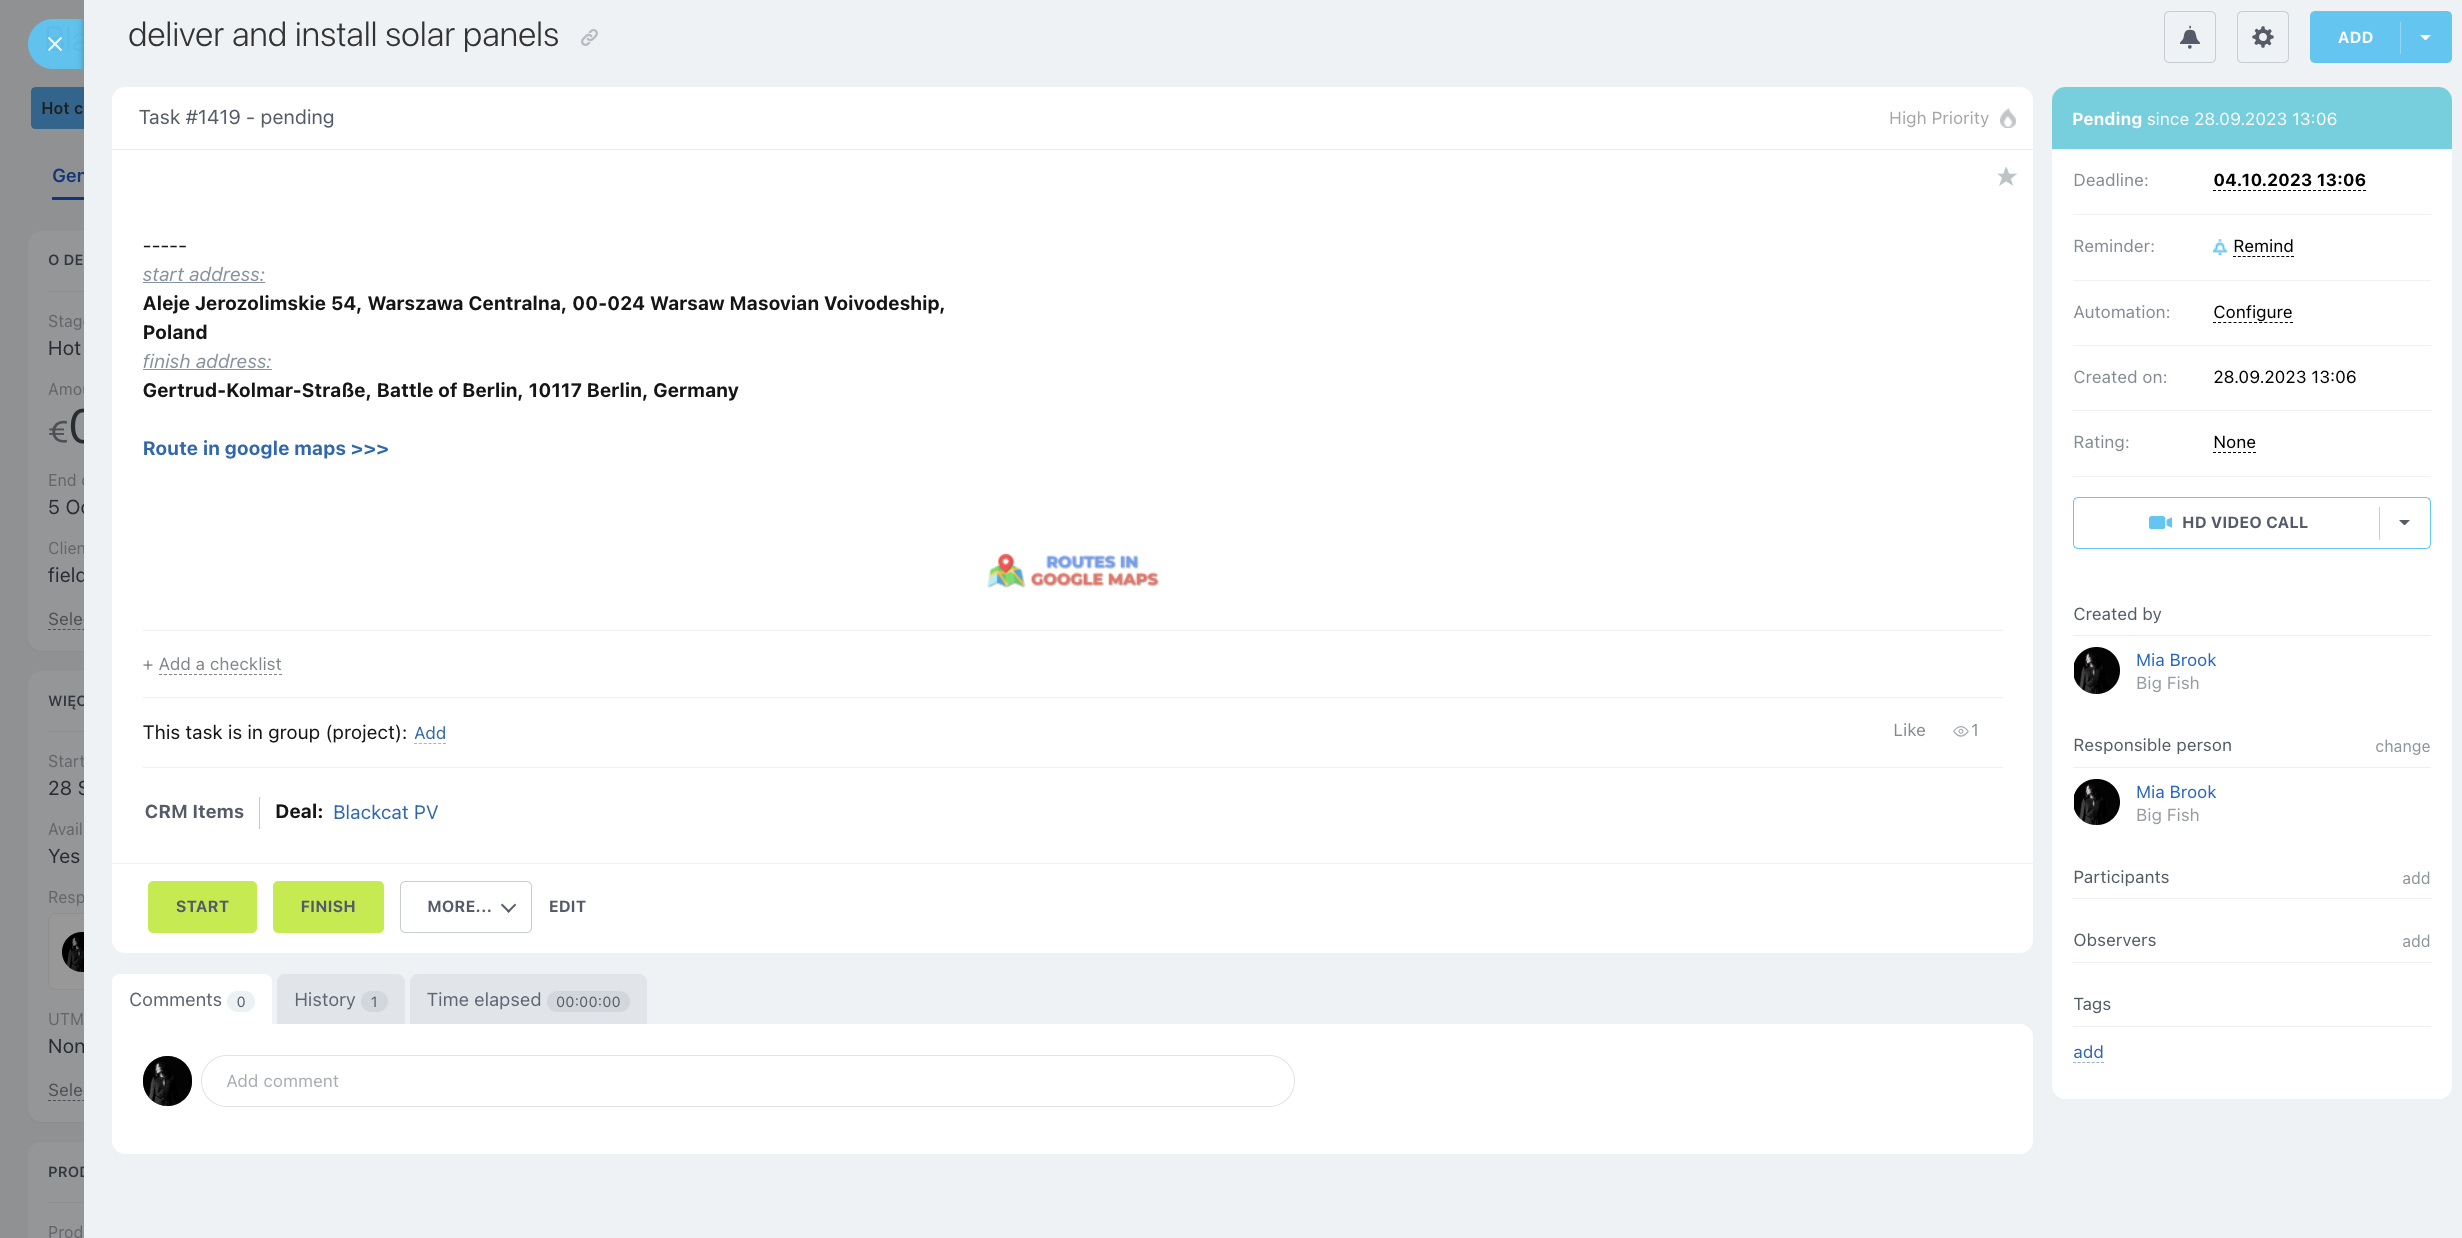Image resolution: width=2462 pixels, height=1238 pixels.
Task: Open Route in google maps link
Action: pos(265,448)
